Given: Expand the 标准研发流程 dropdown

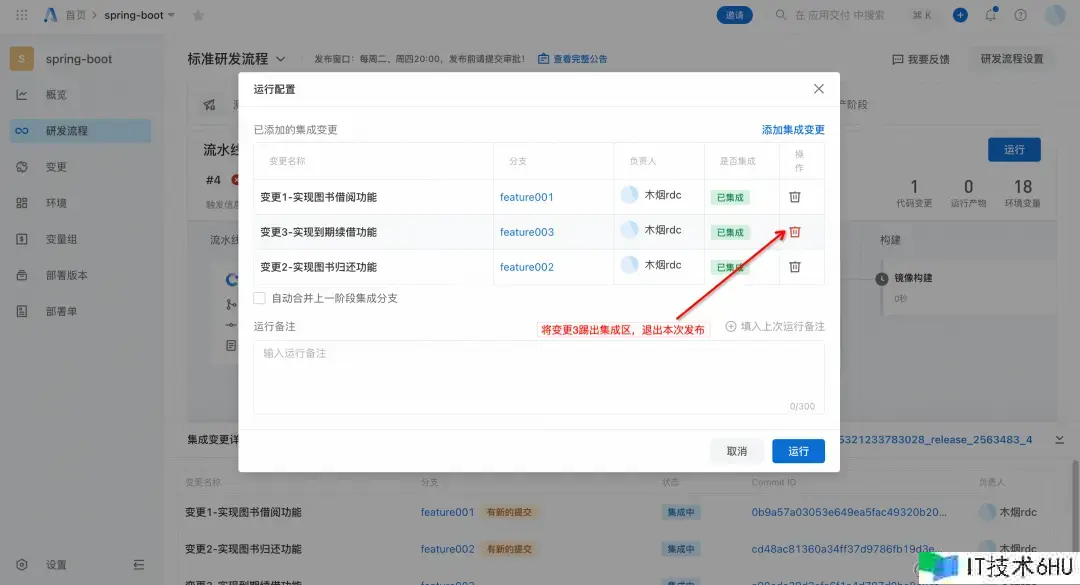Looking at the screenshot, I should [281, 59].
